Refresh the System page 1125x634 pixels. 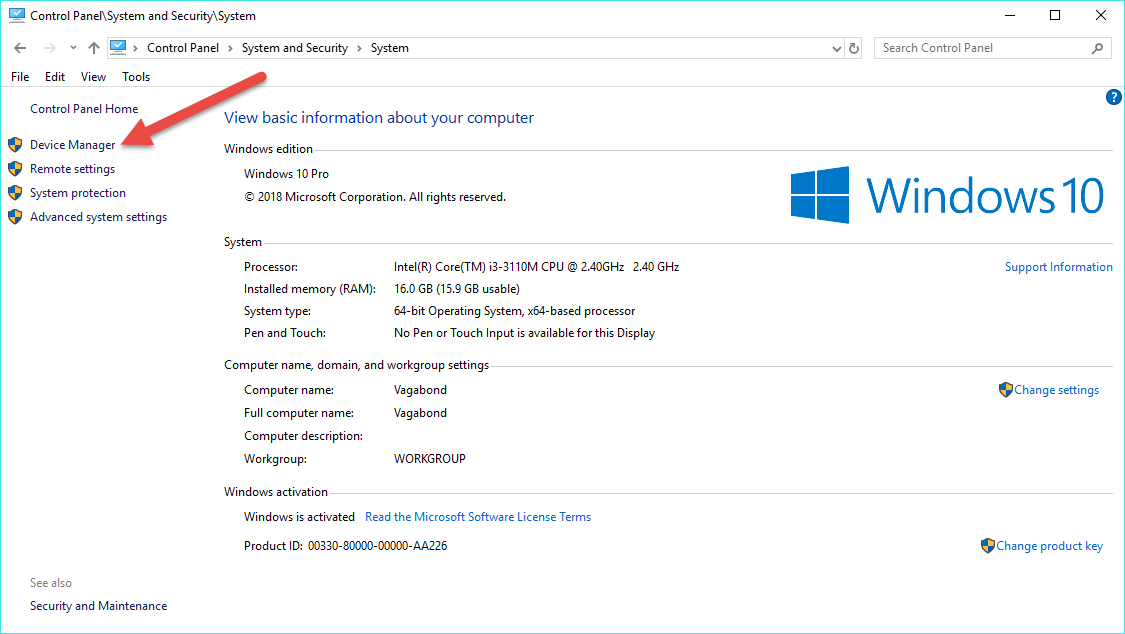point(854,48)
